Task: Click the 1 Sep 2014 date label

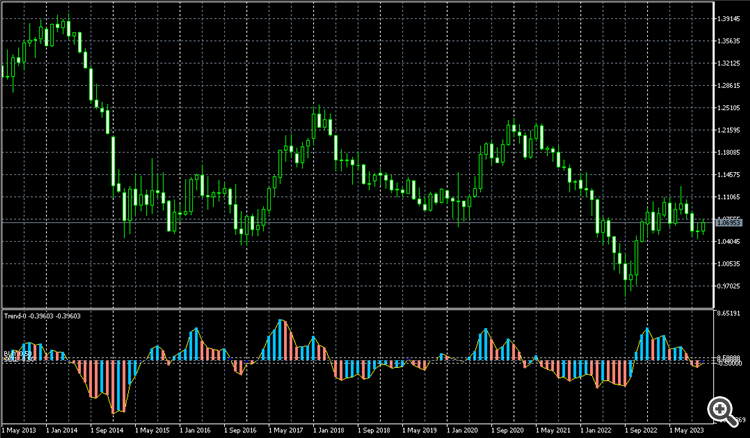Action: click(107, 430)
